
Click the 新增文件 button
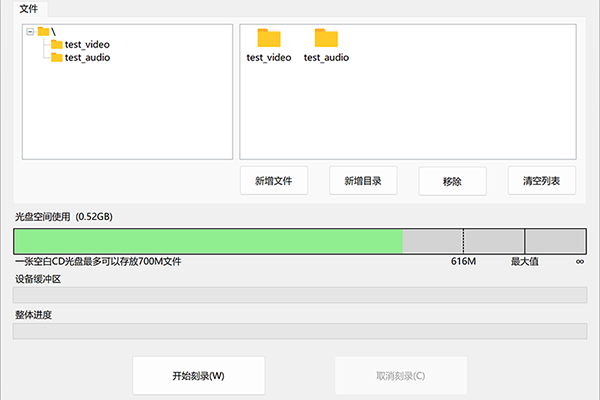(x=274, y=181)
